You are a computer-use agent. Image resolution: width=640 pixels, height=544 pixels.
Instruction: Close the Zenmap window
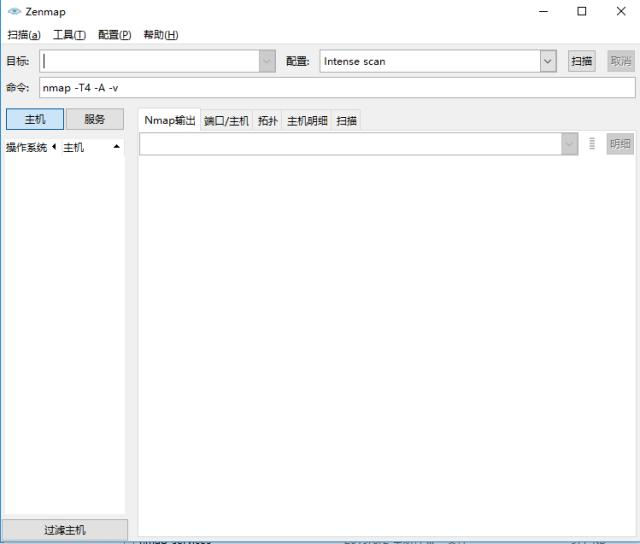tap(621, 11)
